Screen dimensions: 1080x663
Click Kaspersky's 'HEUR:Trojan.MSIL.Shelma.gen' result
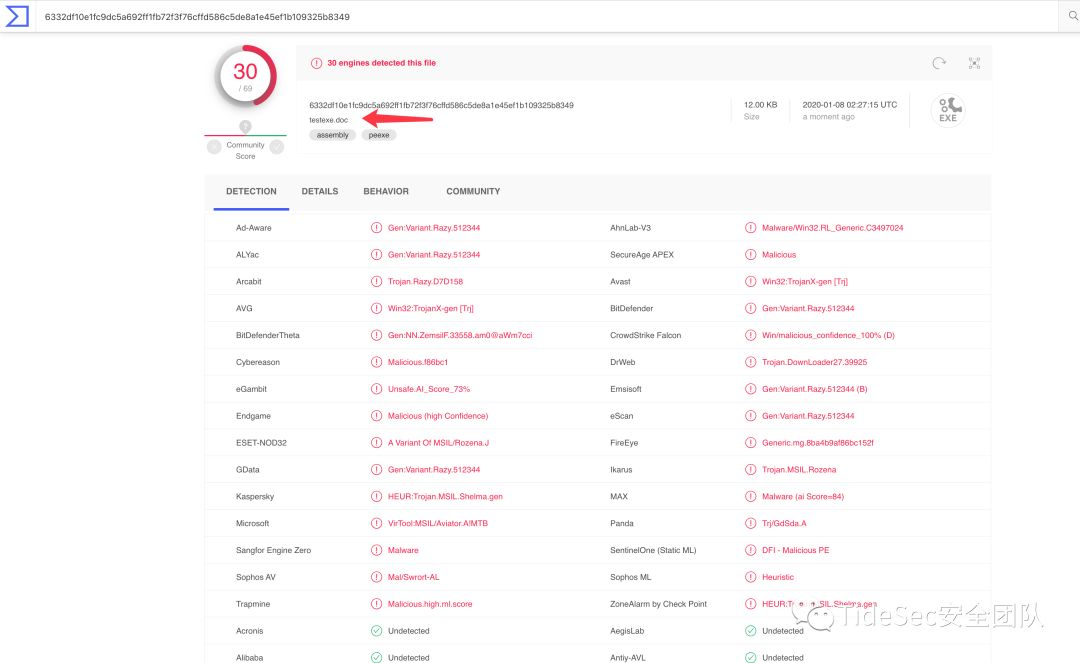pyautogui.click(x=445, y=496)
